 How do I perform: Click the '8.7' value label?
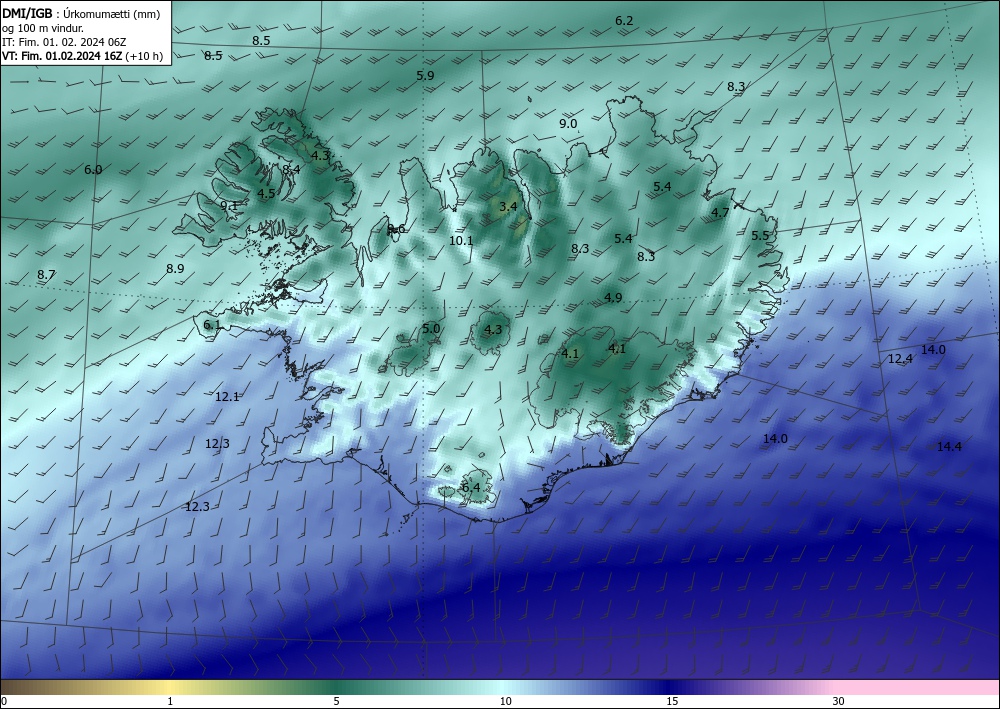click(x=46, y=275)
